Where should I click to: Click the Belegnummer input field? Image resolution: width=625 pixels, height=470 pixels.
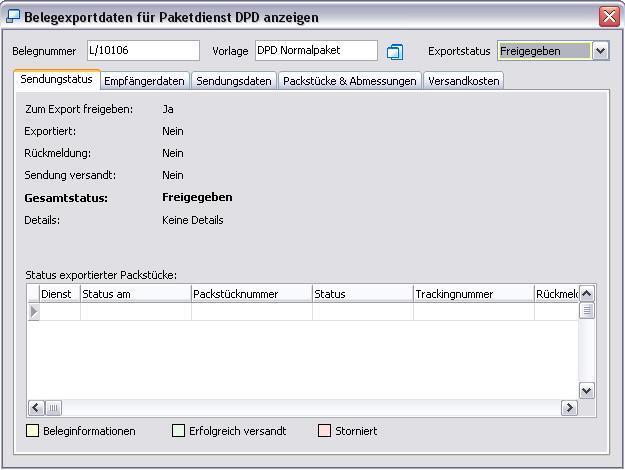[143, 51]
